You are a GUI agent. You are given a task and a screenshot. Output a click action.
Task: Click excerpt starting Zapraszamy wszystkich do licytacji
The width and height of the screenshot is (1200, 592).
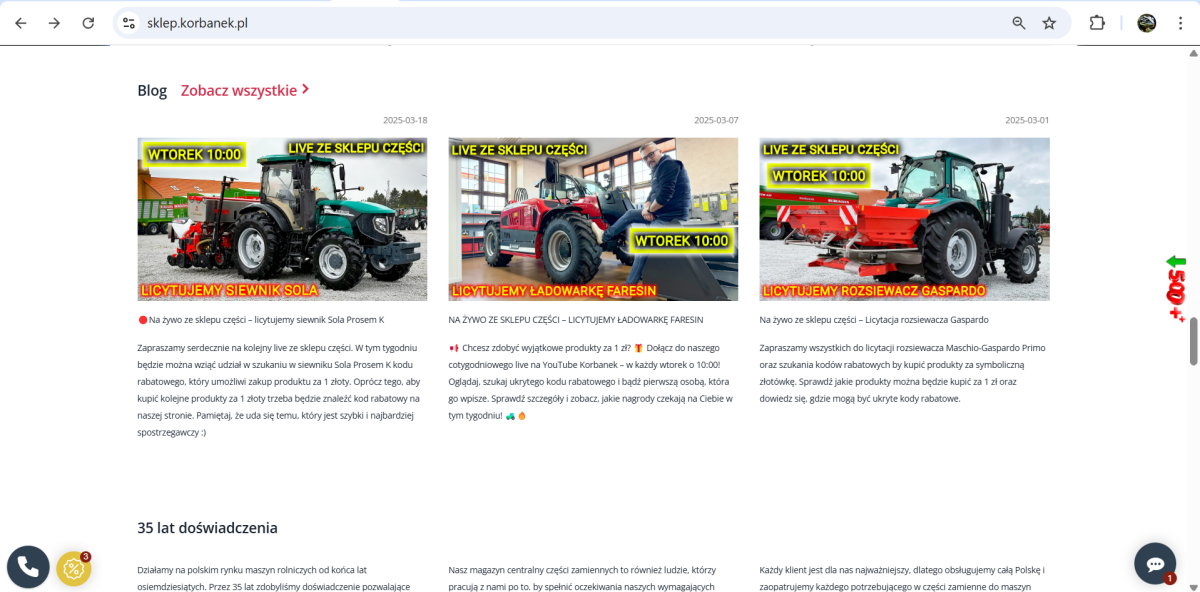(903, 373)
